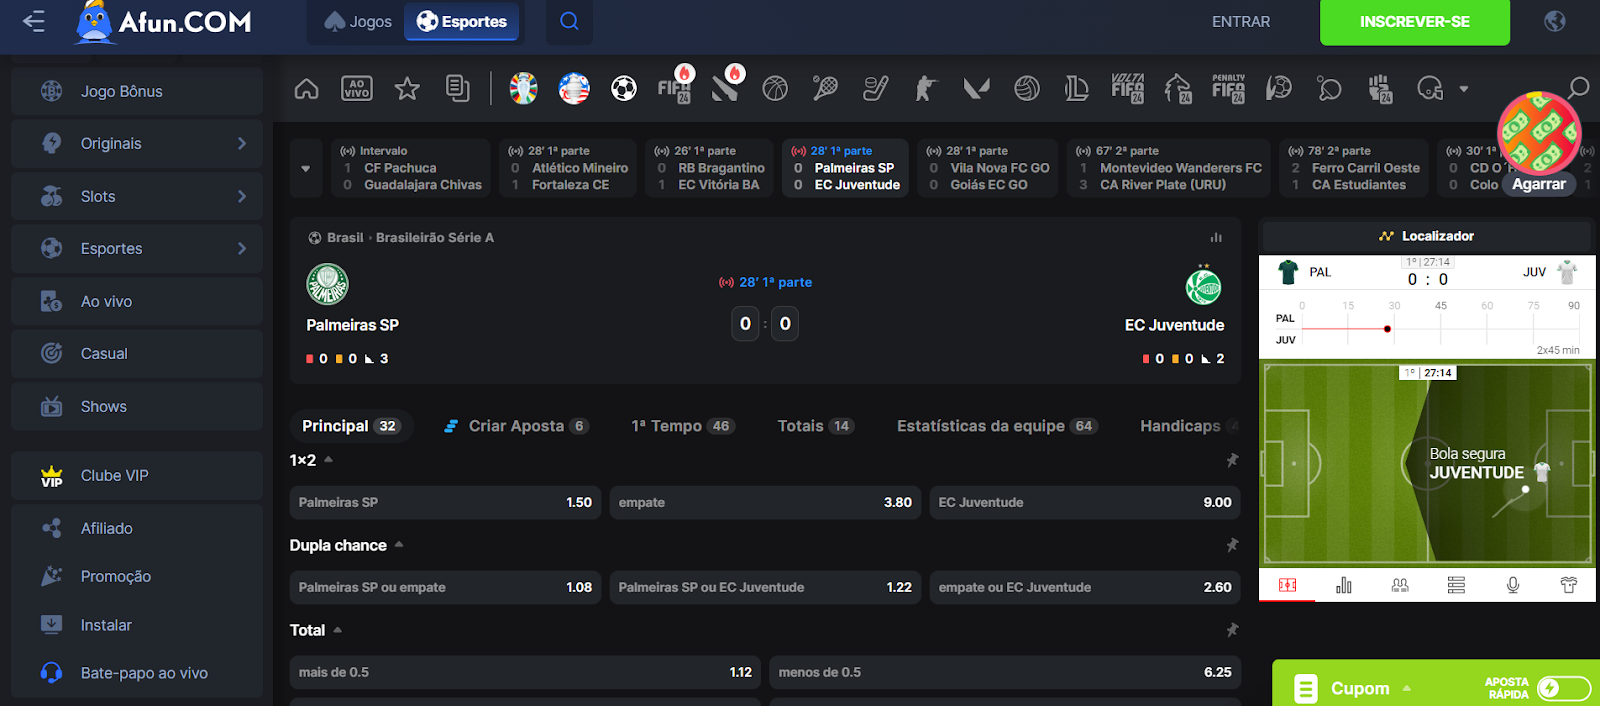Pin the Total market
The width and height of the screenshot is (1600, 706).
(1232, 630)
